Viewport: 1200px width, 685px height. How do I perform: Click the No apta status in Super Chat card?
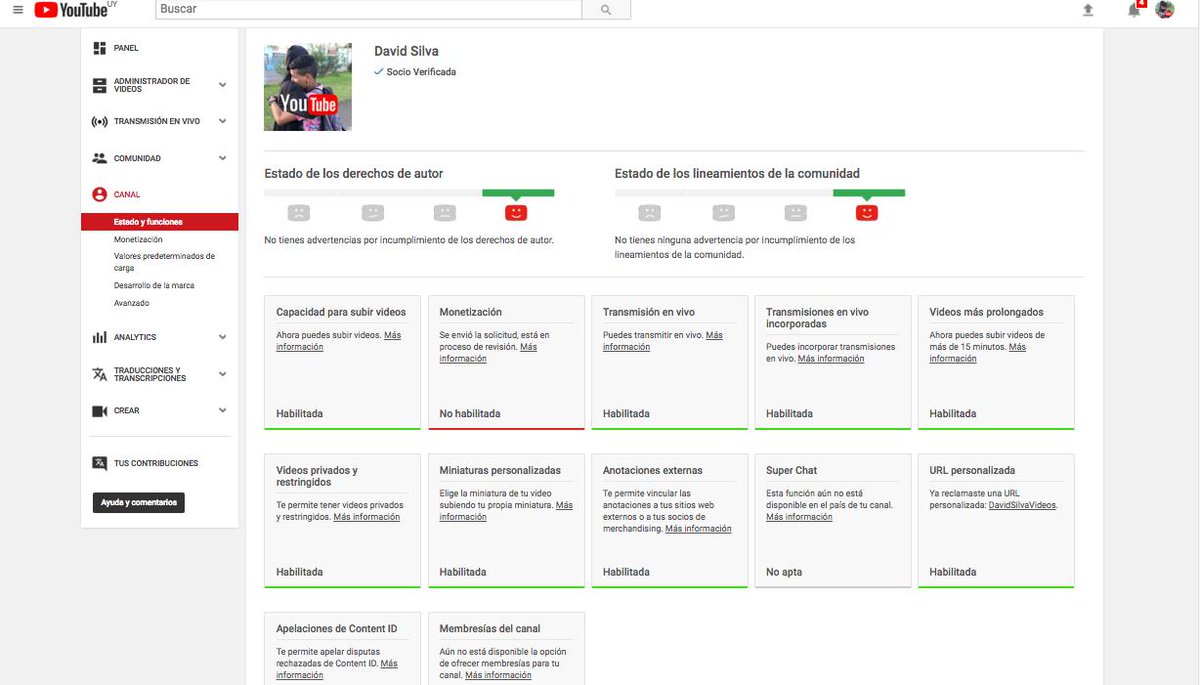click(784, 572)
